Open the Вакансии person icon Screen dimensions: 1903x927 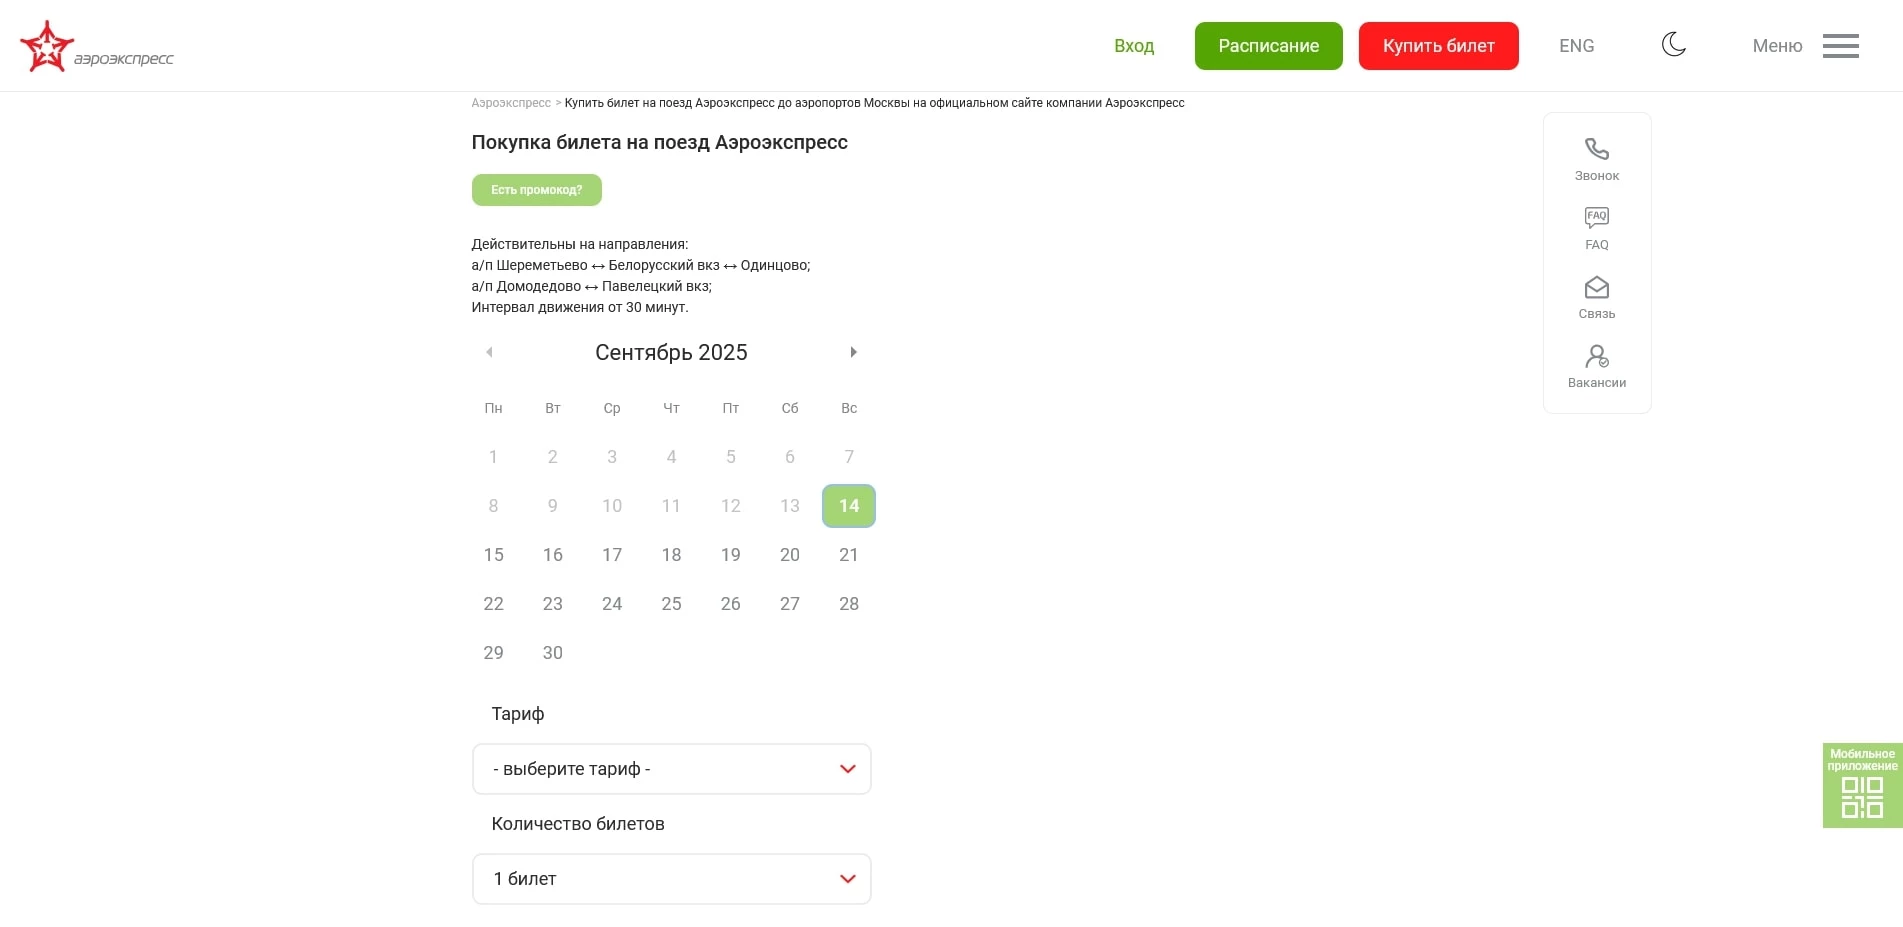pyautogui.click(x=1596, y=357)
